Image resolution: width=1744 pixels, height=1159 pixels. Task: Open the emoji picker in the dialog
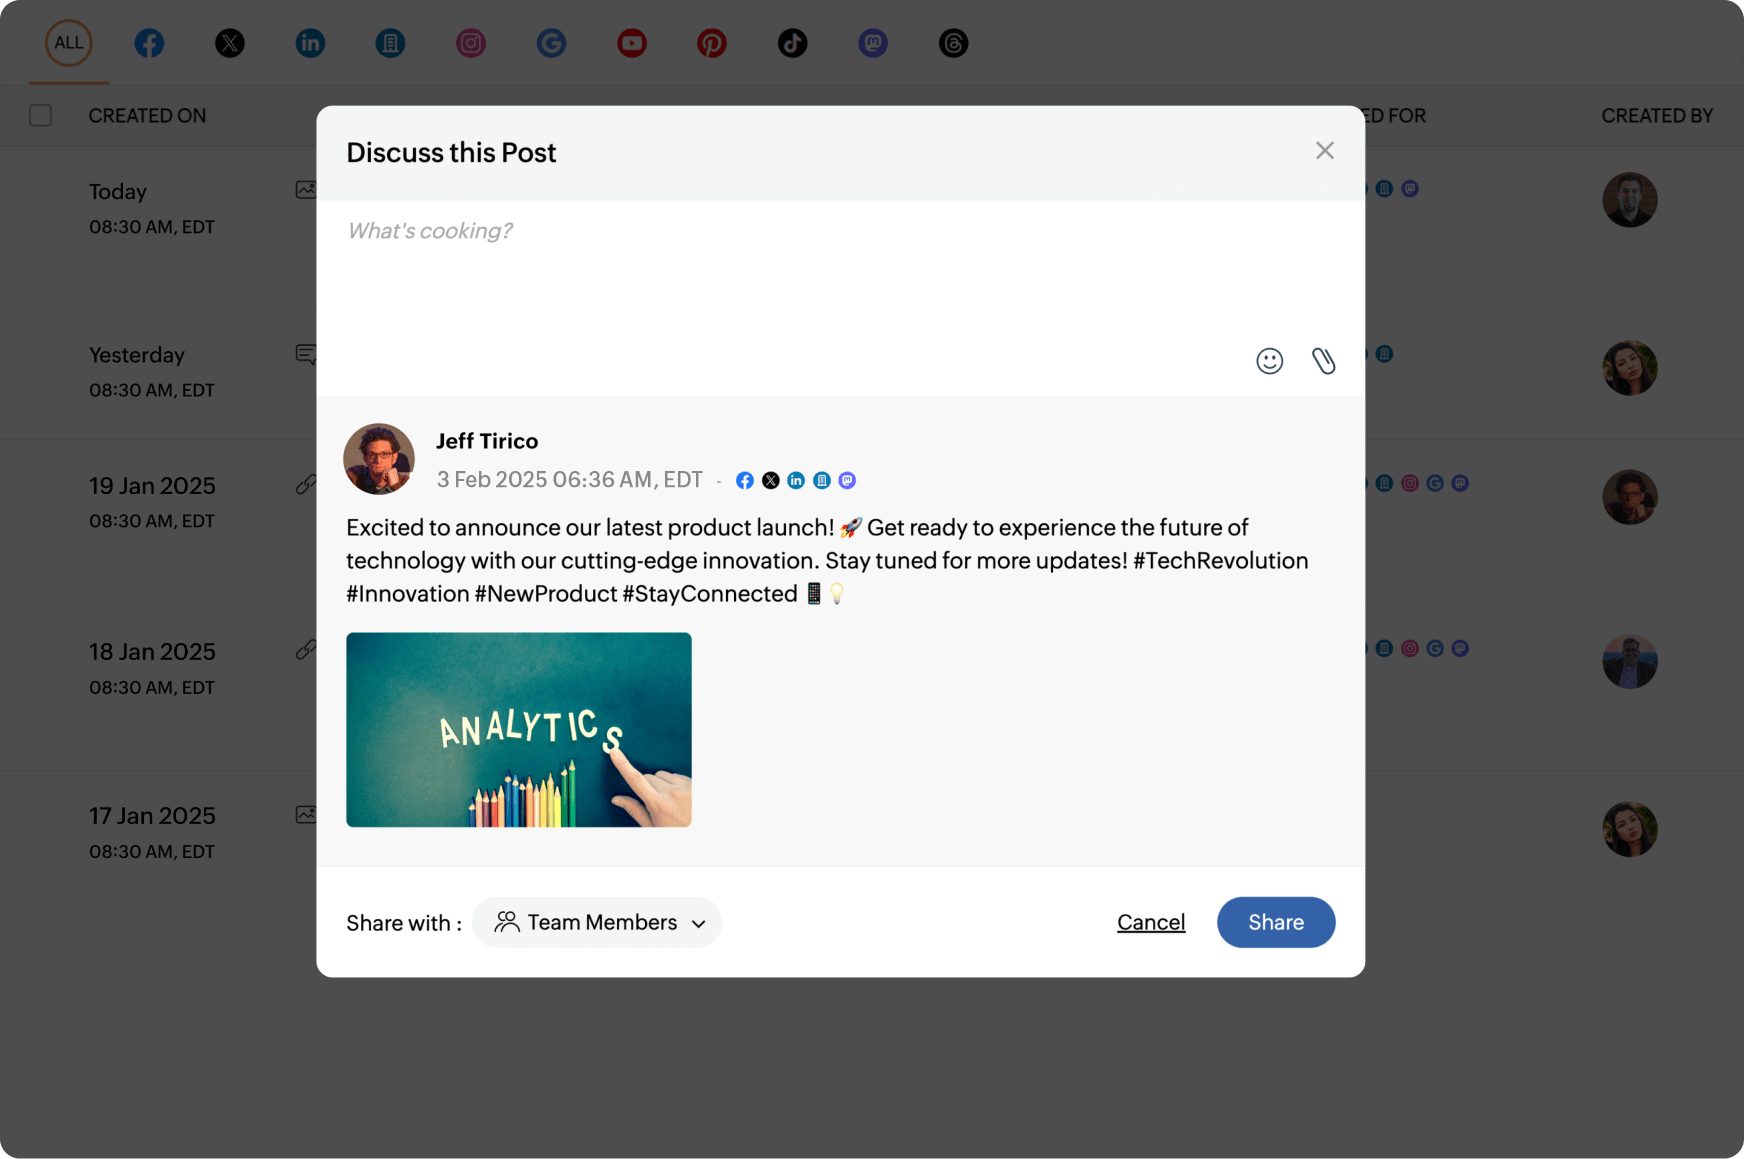pos(1270,361)
